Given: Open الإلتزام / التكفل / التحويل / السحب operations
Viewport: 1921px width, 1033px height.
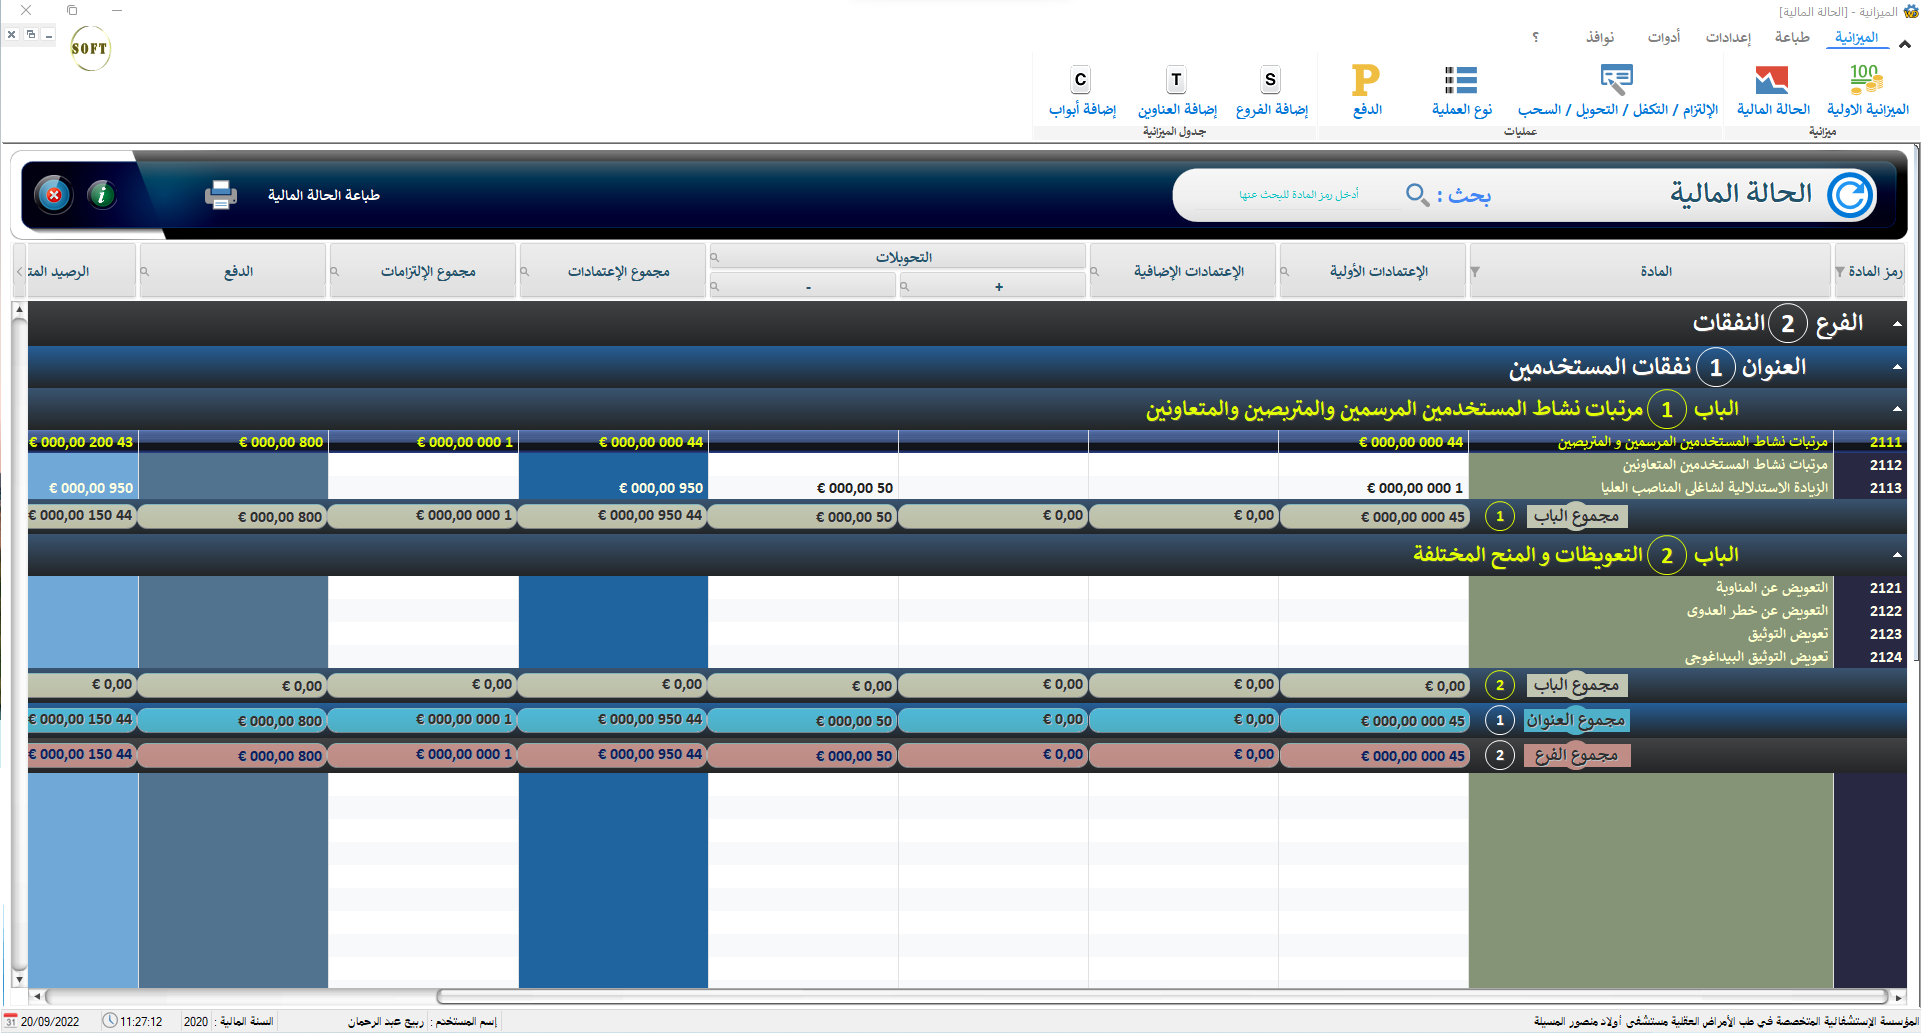Looking at the screenshot, I should [1616, 80].
